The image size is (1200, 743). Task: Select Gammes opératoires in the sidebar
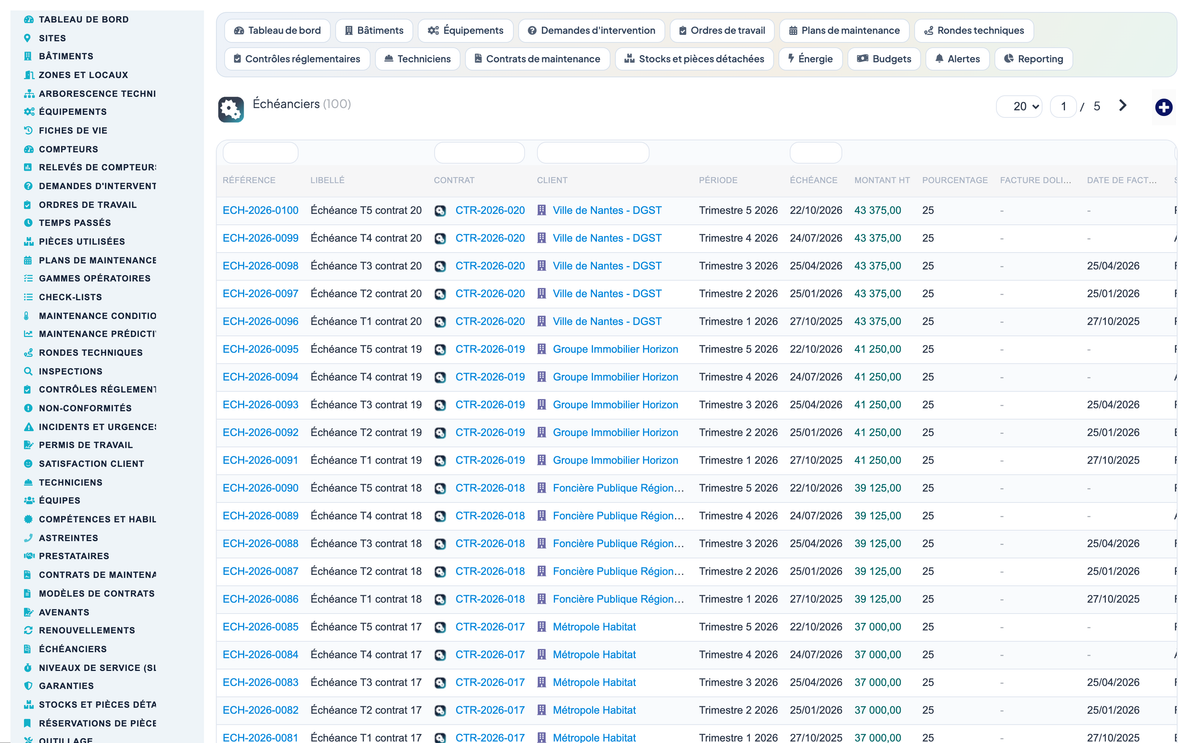pyautogui.click(x=95, y=279)
